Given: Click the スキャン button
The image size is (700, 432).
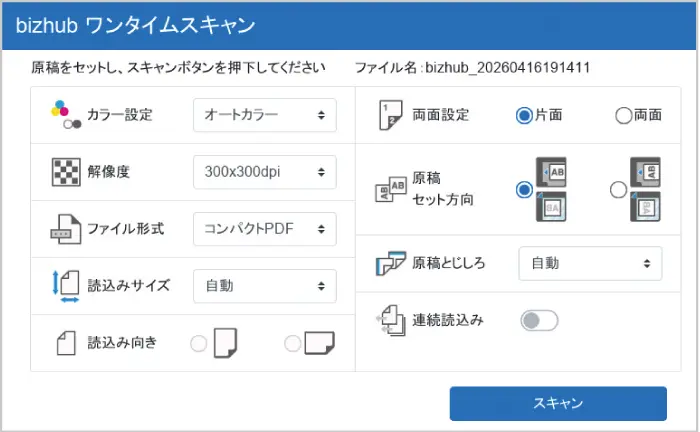Looking at the screenshot, I should coord(558,403).
